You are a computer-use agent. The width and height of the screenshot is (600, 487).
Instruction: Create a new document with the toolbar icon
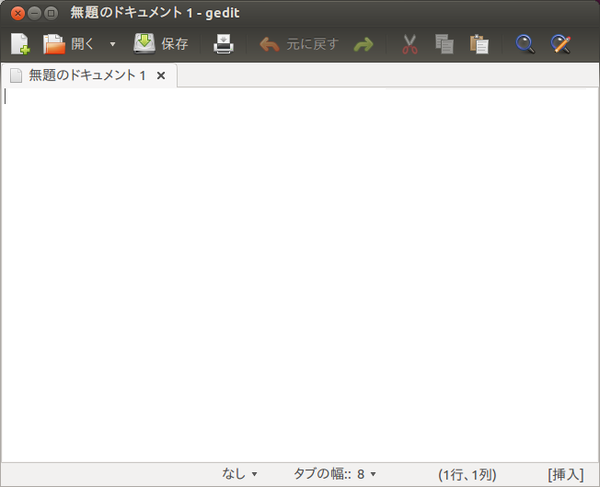[x=20, y=44]
